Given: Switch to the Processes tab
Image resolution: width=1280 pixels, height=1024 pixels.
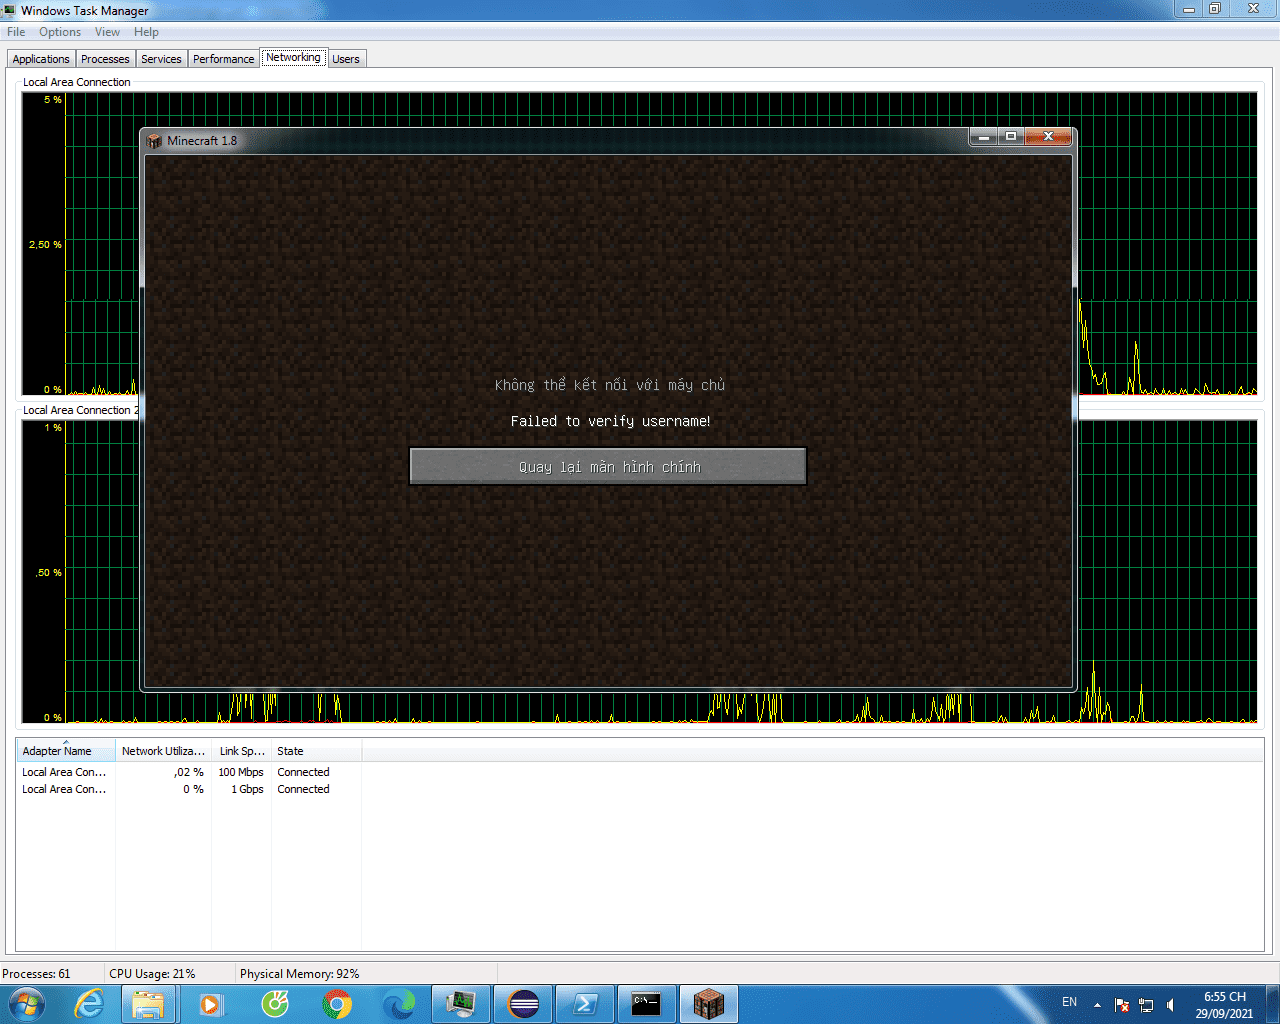Looking at the screenshot, I should coord(105,59).
